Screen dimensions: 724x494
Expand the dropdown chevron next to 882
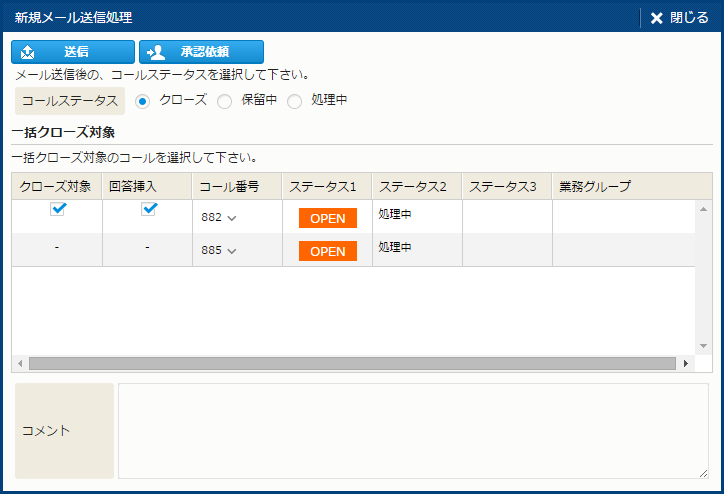pyautogui.click(x=232, y=219)
